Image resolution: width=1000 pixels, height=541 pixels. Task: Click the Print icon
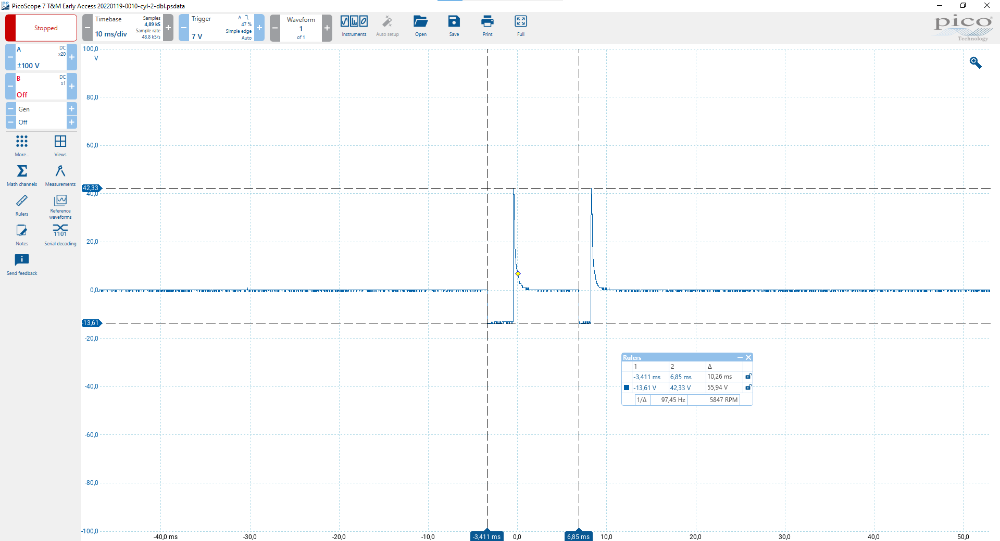[487, 25]
